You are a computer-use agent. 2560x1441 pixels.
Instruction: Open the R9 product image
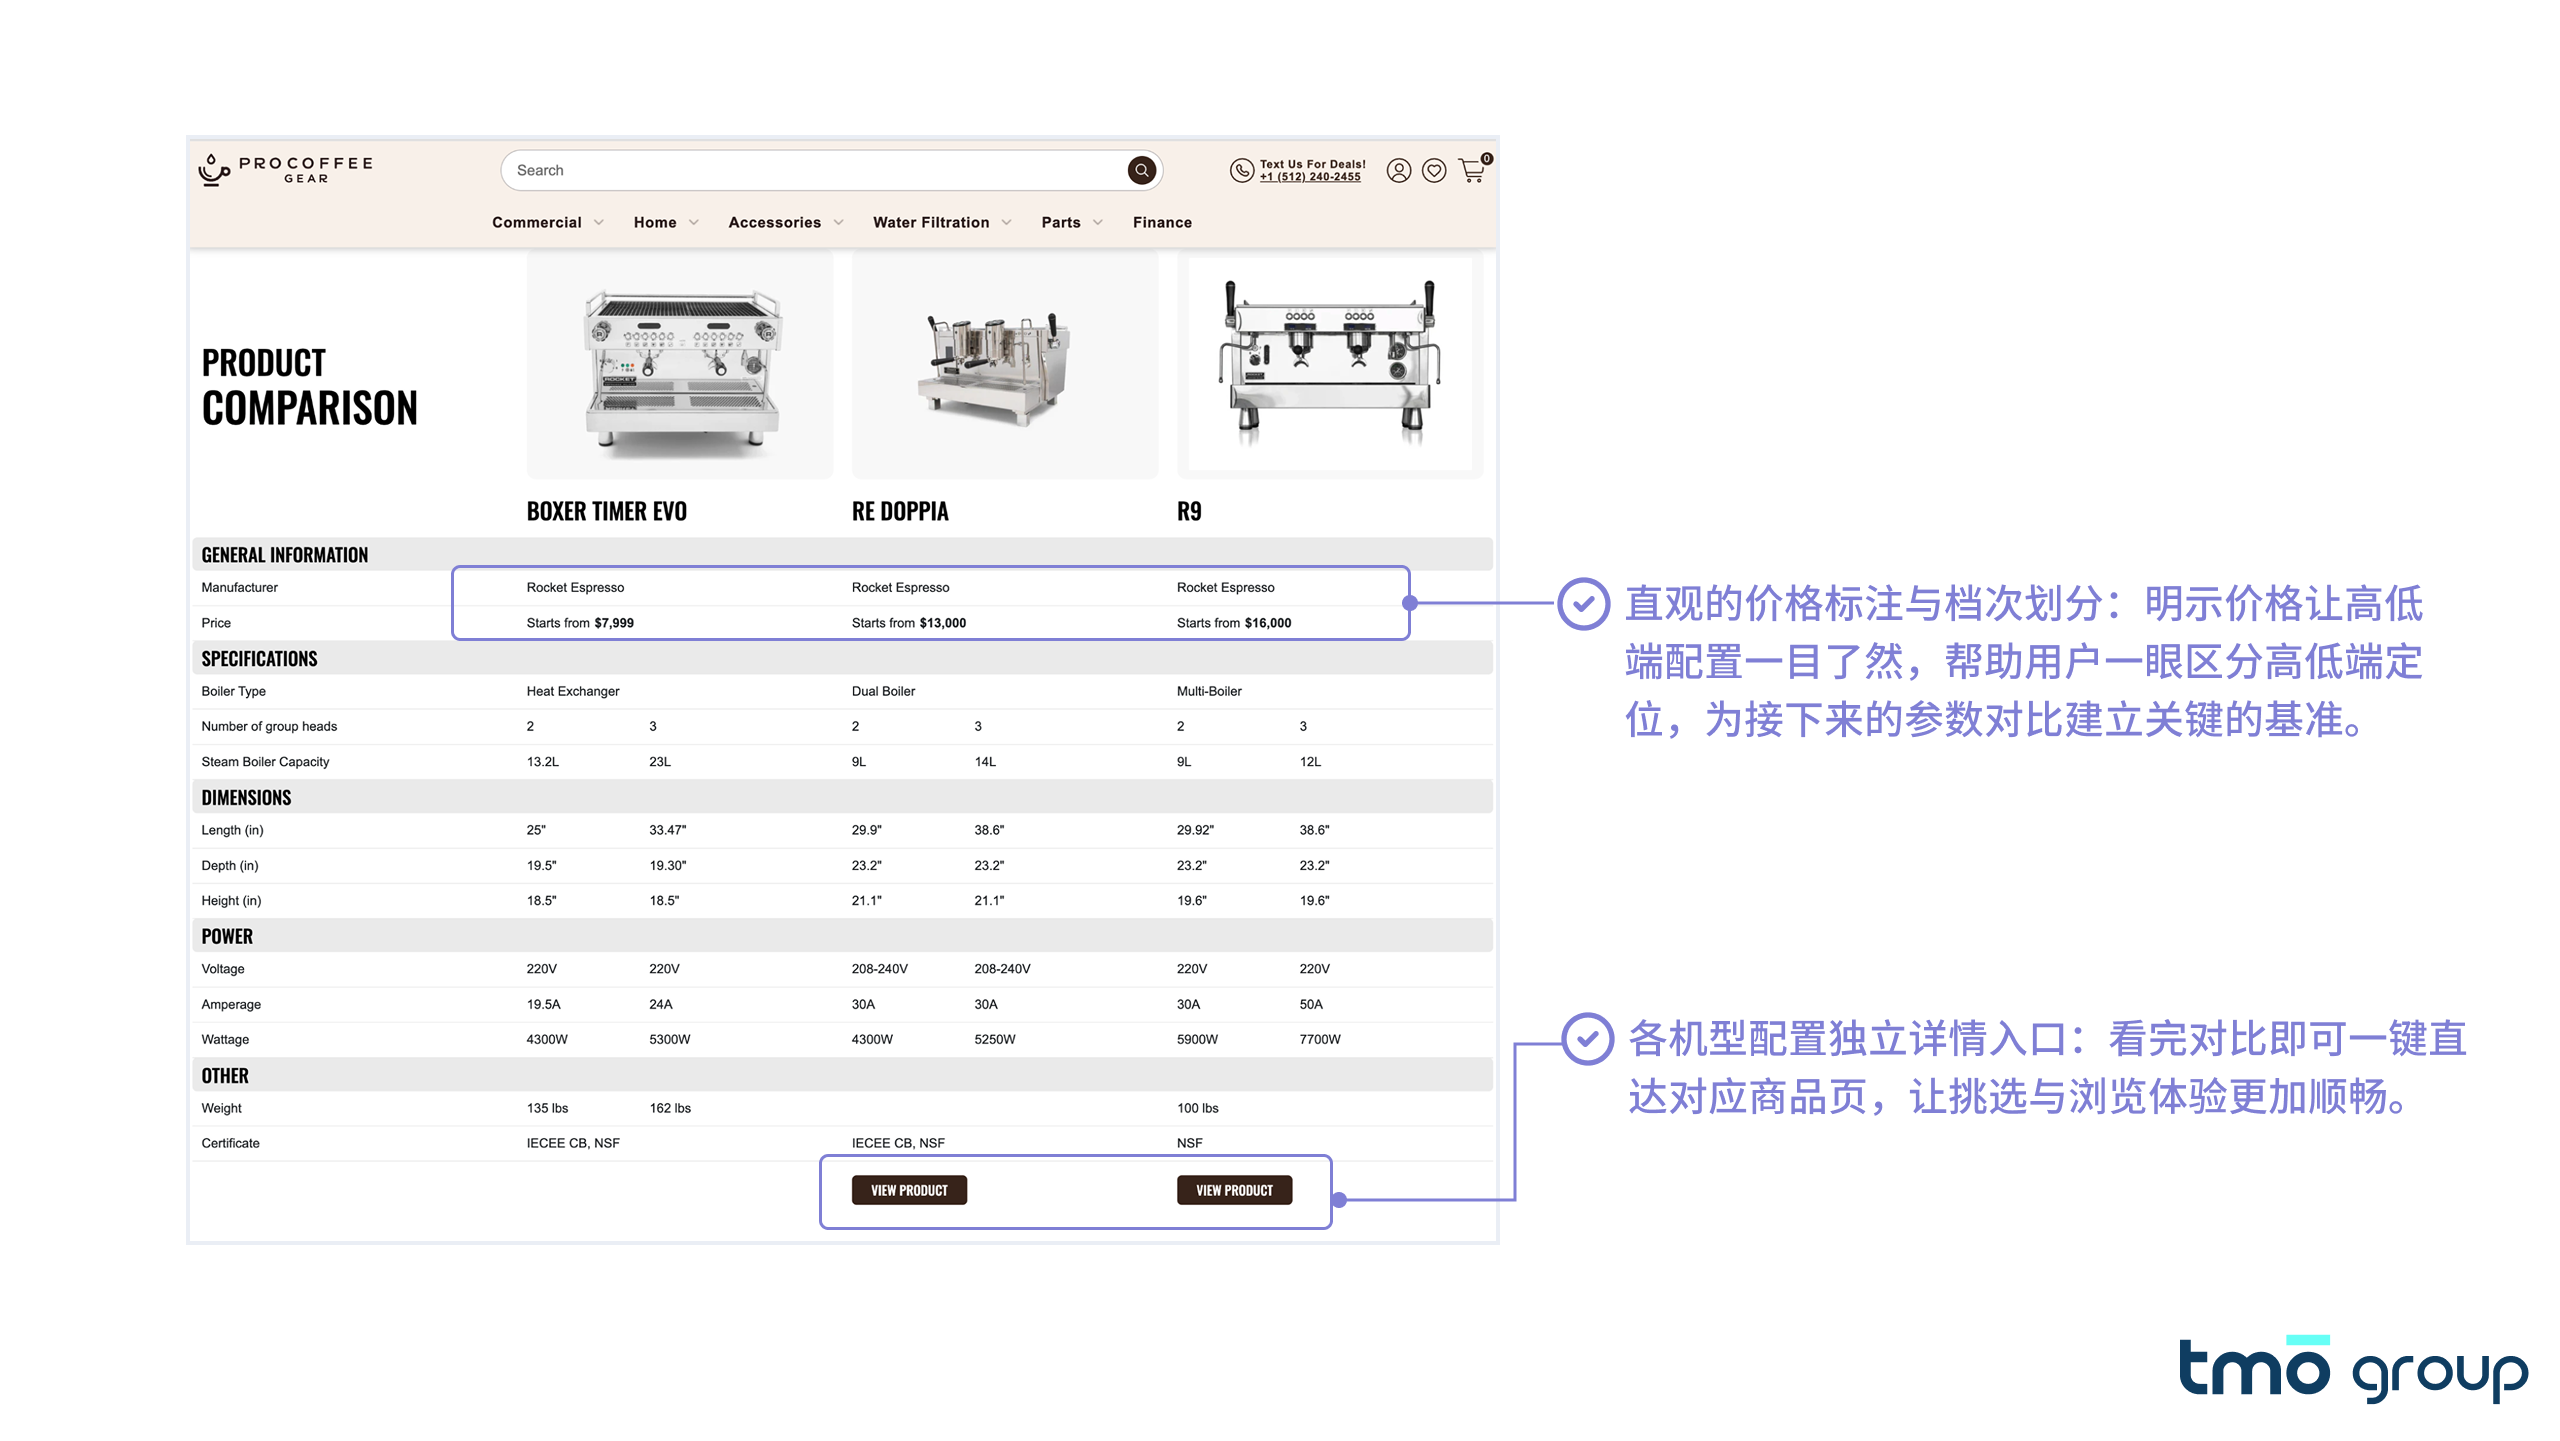1330,365
